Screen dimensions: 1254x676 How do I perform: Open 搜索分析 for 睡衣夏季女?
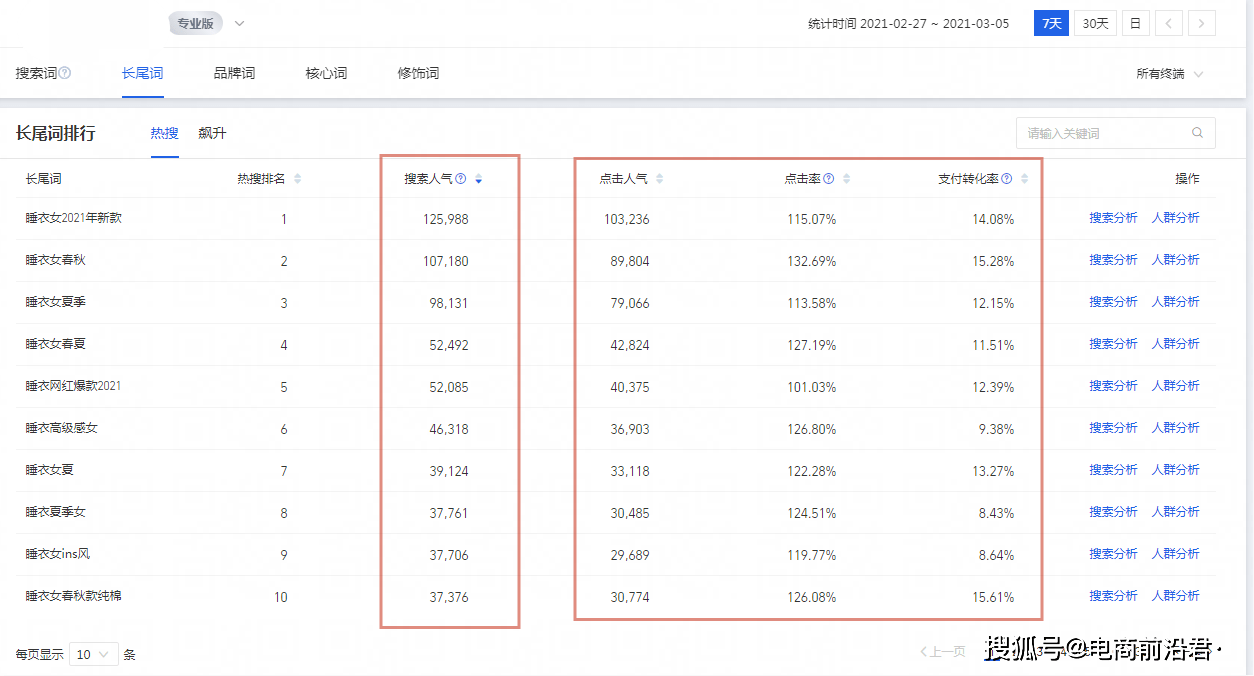point(1113,512)
